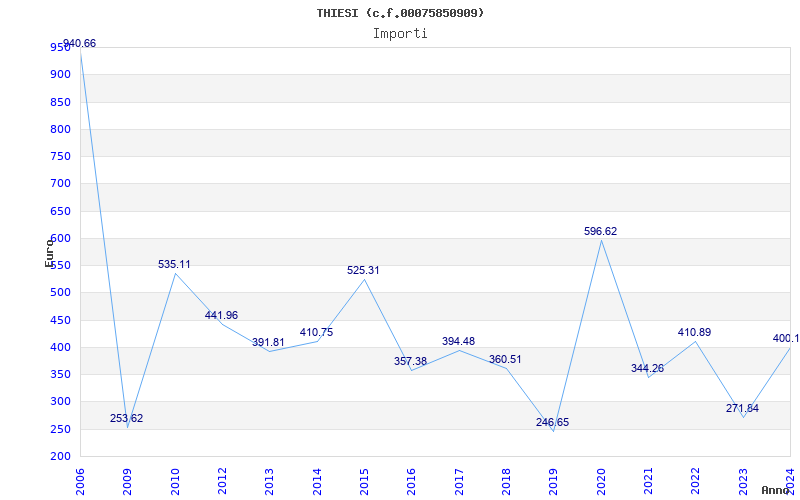The width and height of the screenshot is (800, 500).
Task: Select the 850 y-axis tick label
Action: [x=60, y=102]
